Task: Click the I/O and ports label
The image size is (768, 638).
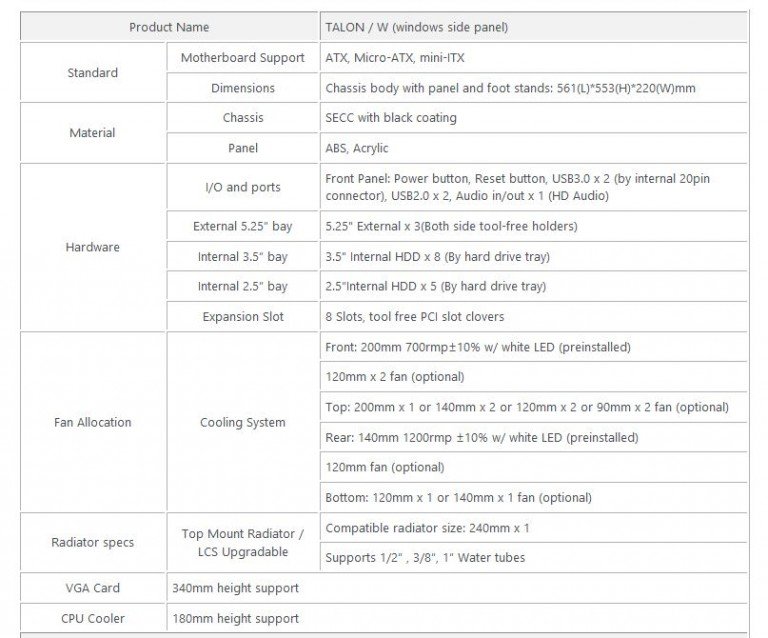Action: click(242, 187)
